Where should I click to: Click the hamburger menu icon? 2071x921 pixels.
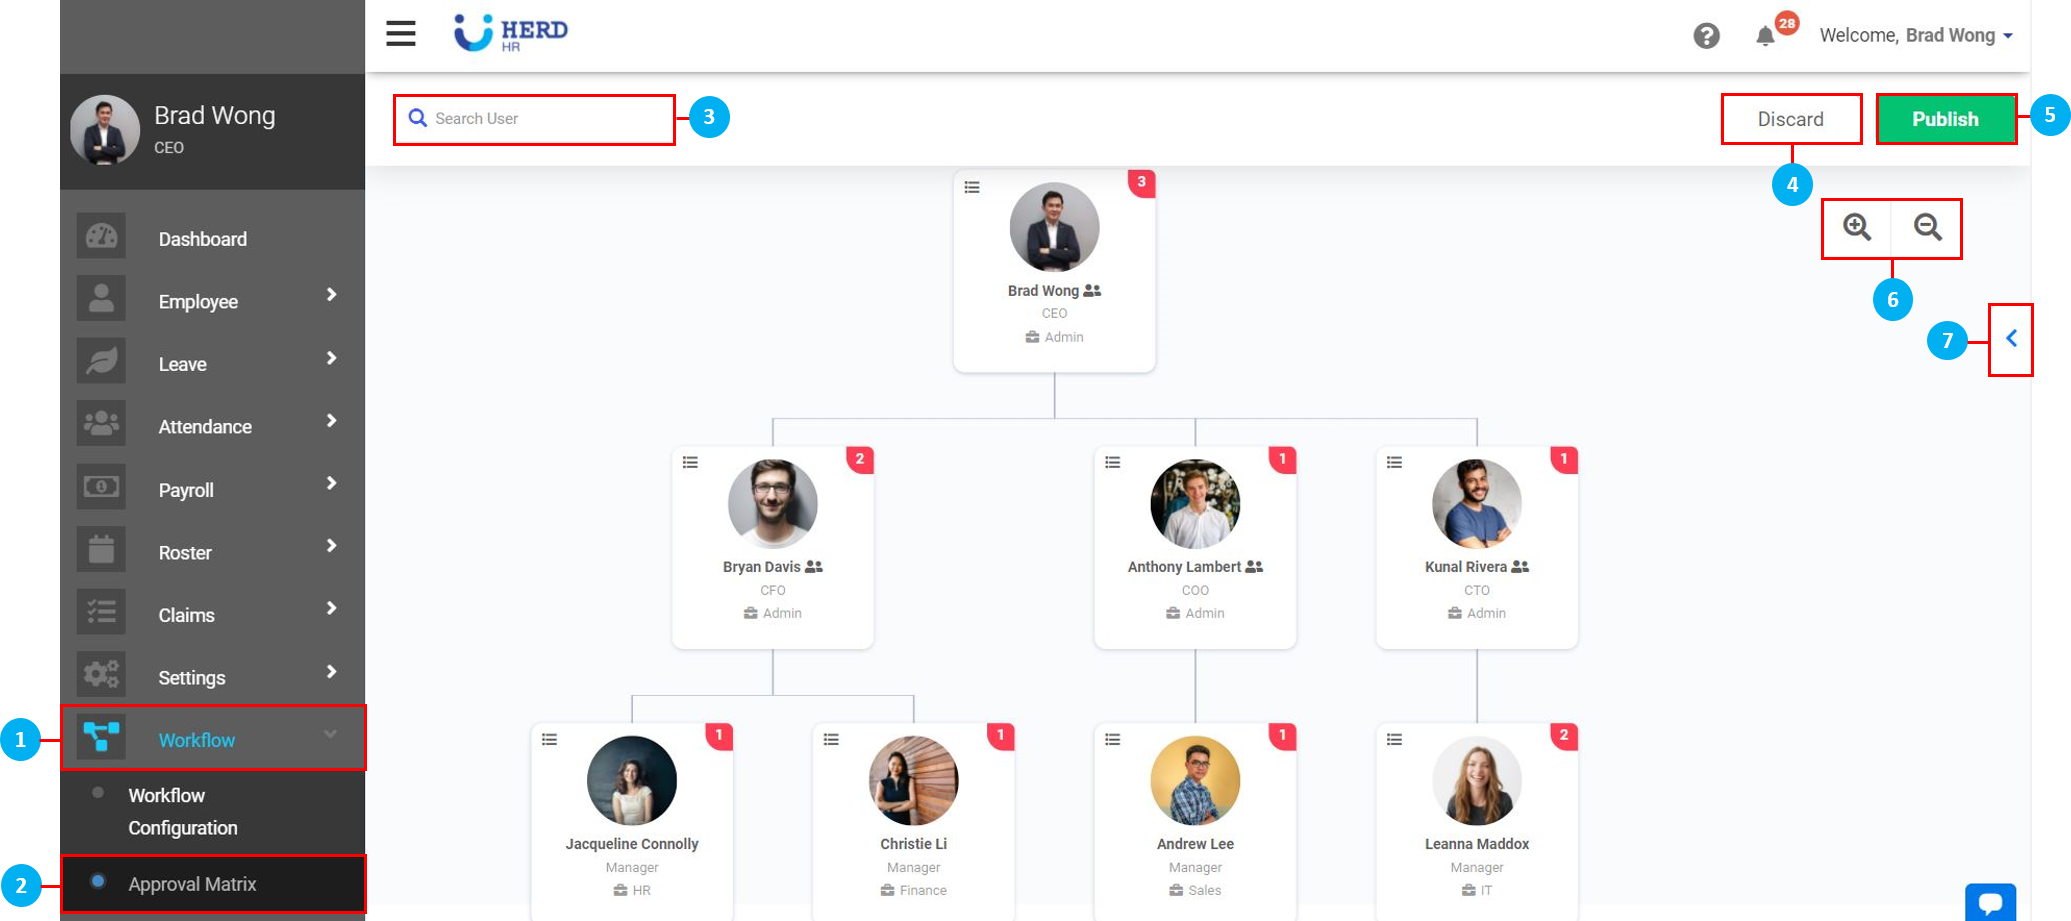[401, 34]
